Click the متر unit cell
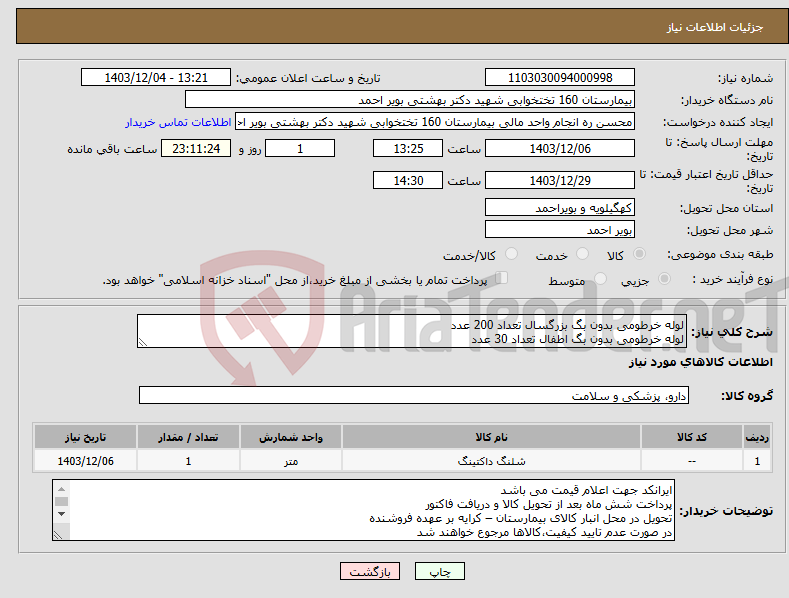The image size is (789, 598). point(291,461)
